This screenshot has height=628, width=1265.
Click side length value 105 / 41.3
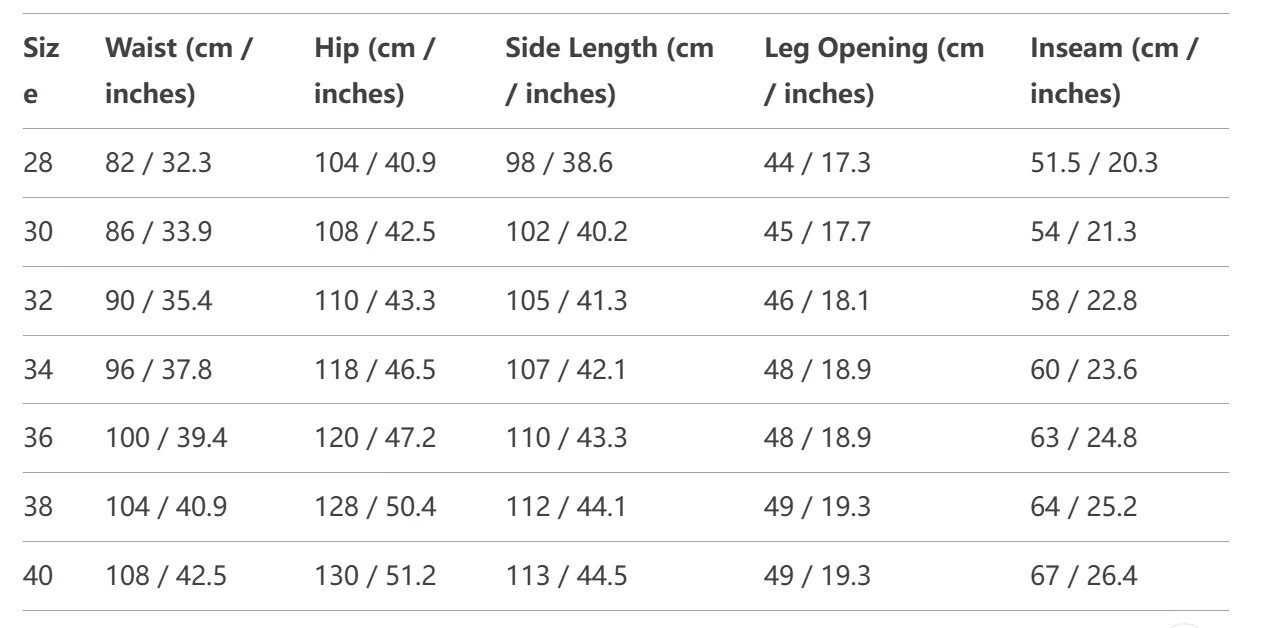(566, 301)
